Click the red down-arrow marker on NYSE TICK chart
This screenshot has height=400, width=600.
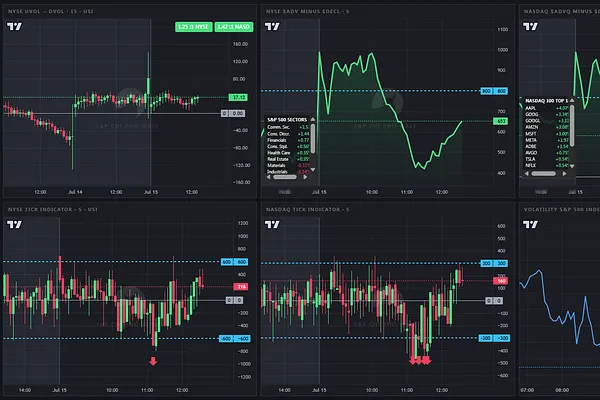[x=153, y=361]
